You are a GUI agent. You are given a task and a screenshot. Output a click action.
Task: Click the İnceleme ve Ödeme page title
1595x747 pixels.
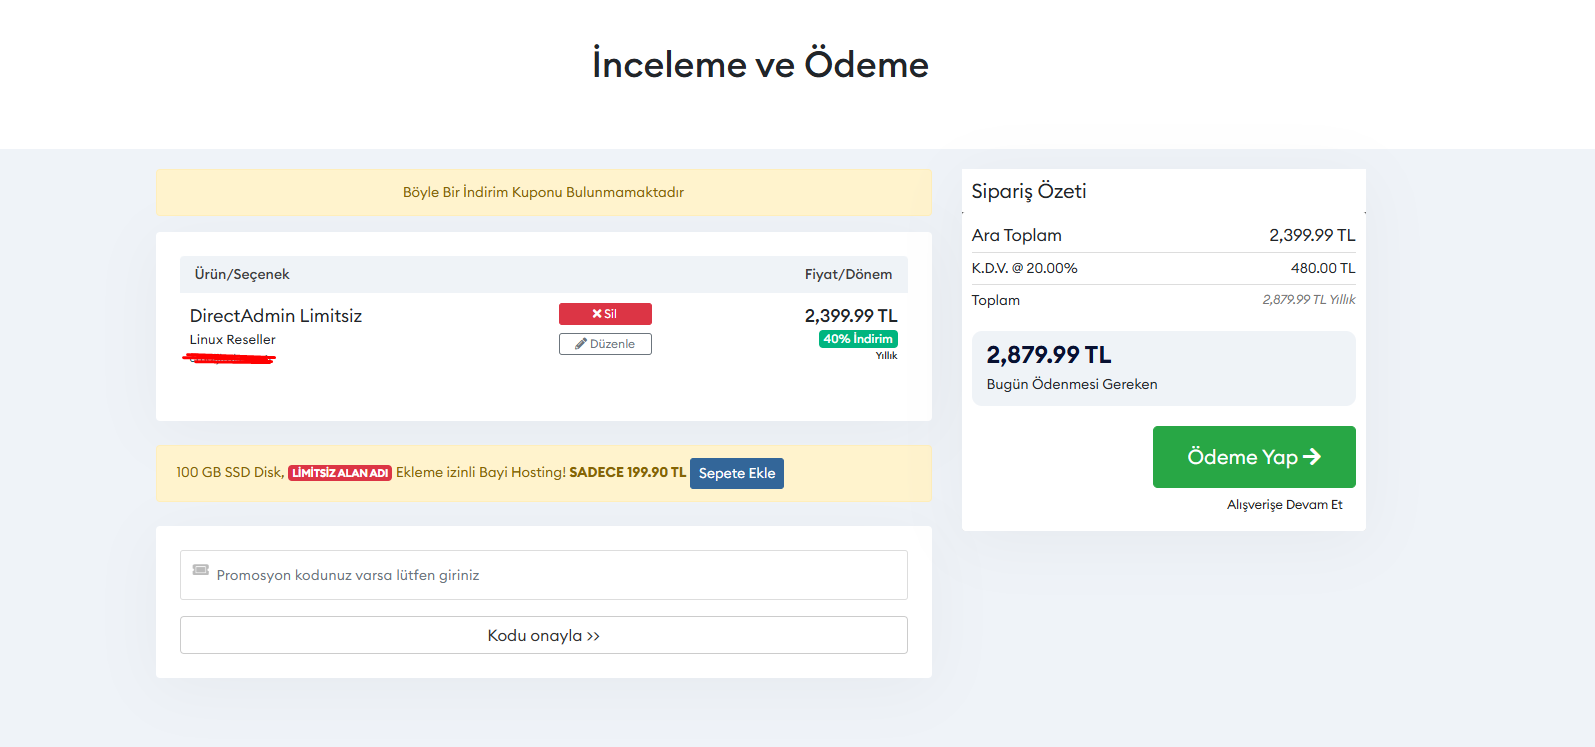[760, 64]
